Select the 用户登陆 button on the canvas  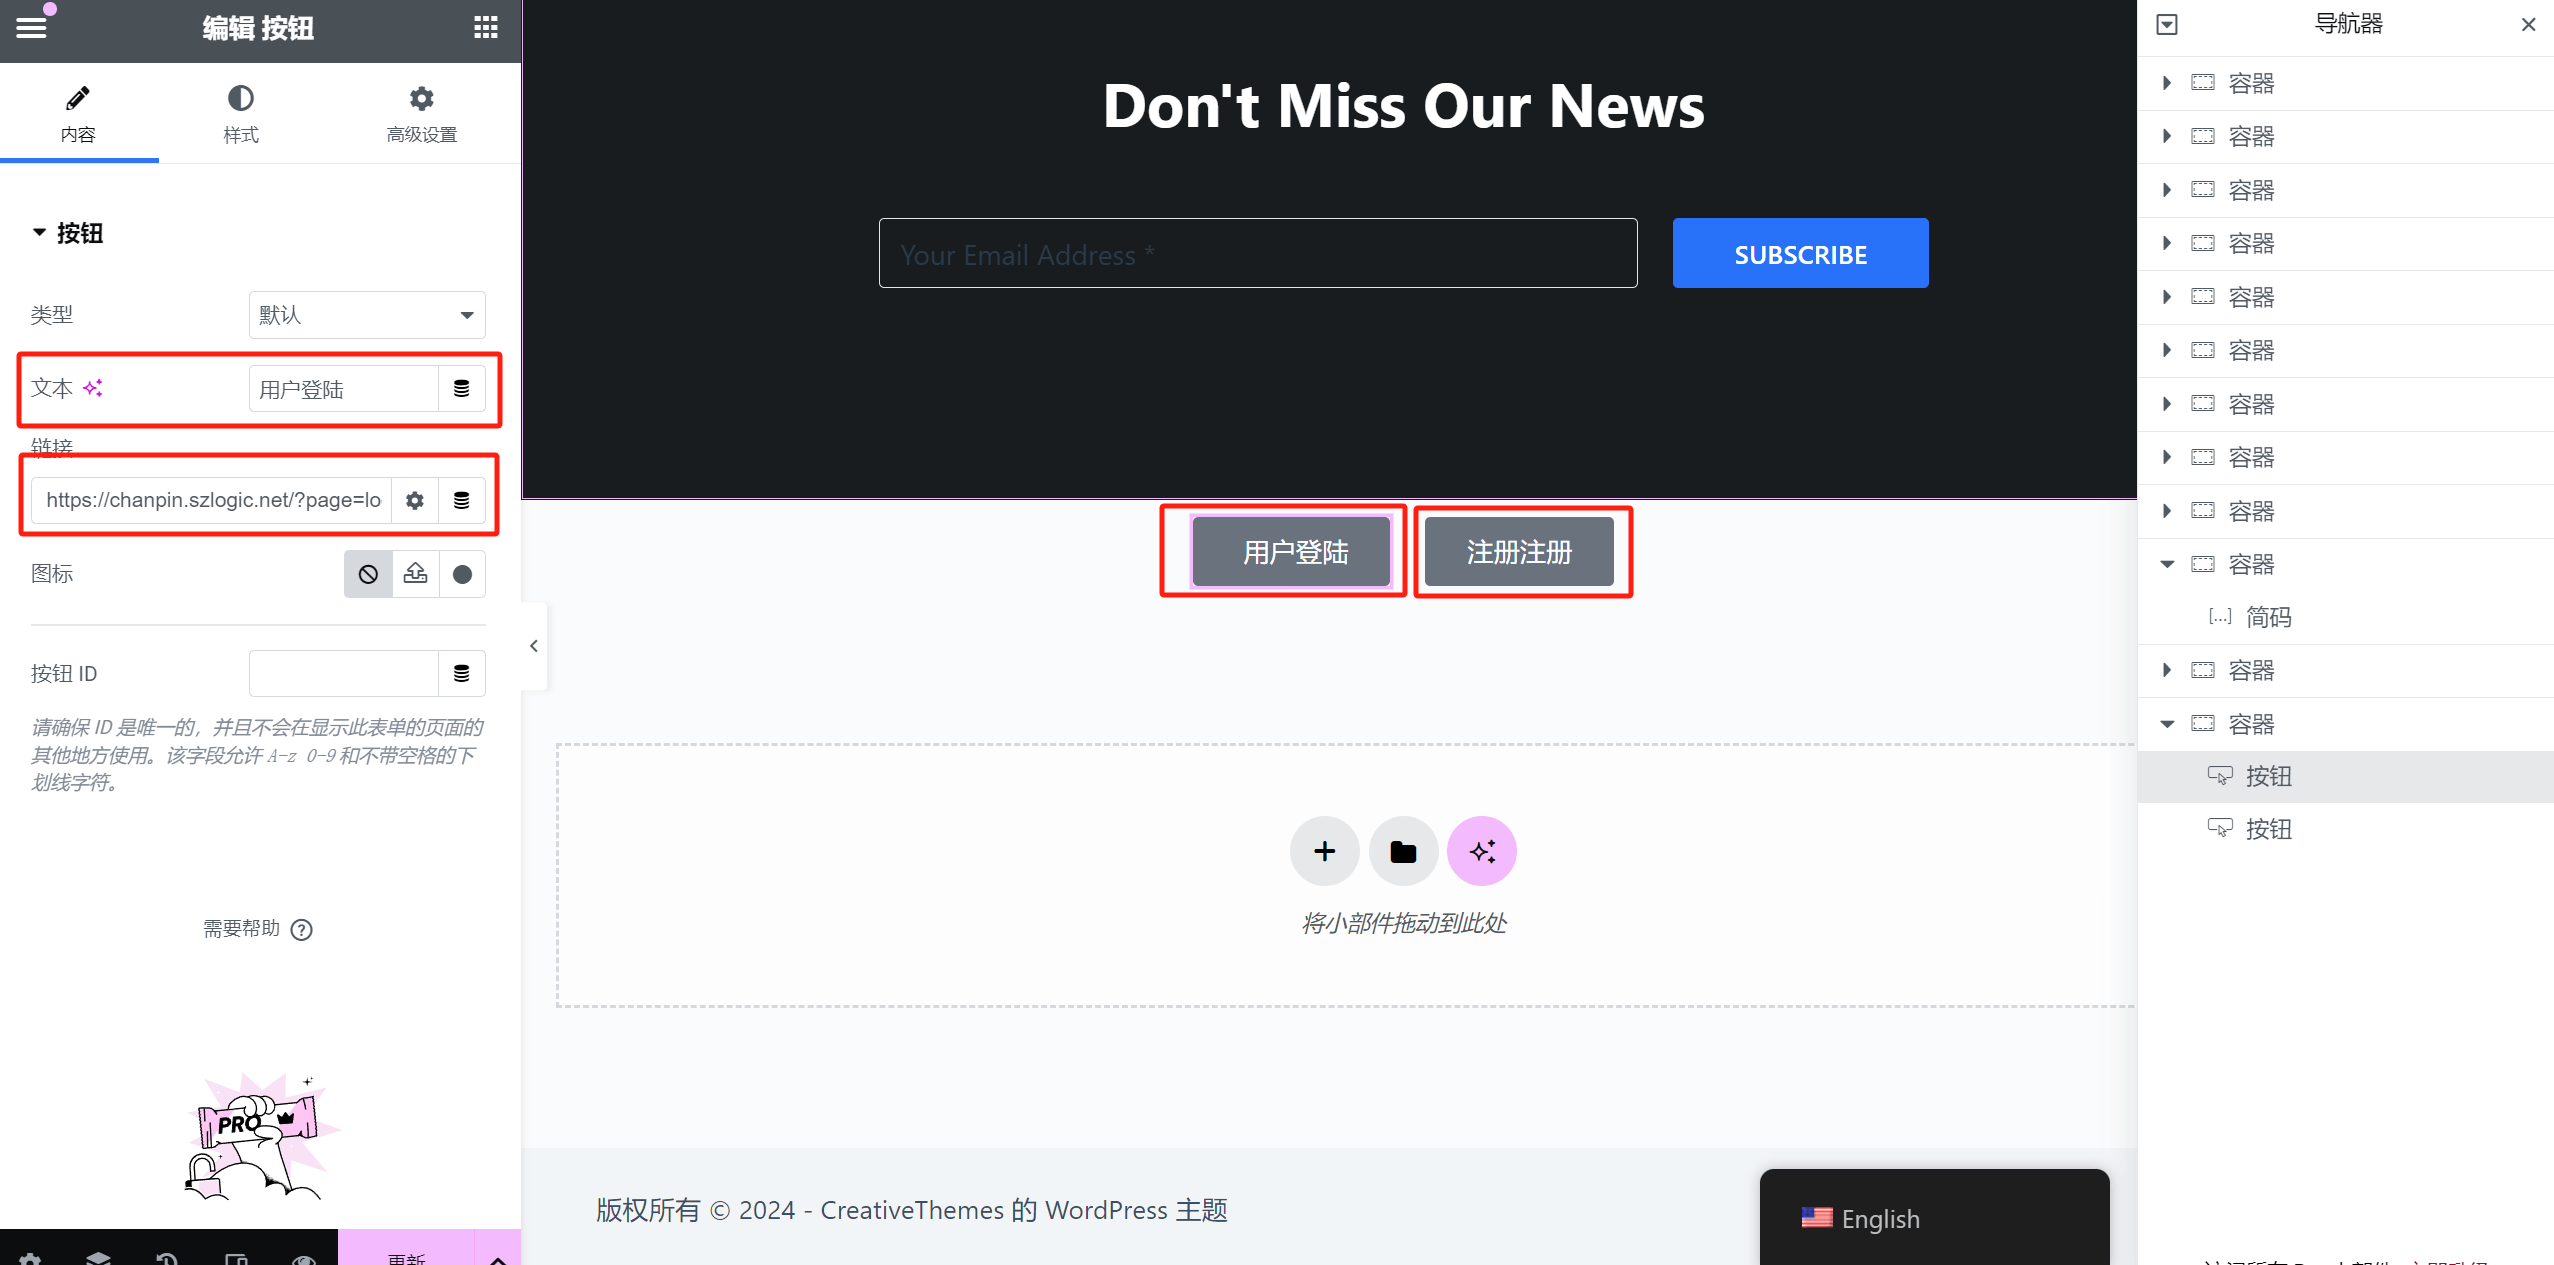coord(1292,552)
